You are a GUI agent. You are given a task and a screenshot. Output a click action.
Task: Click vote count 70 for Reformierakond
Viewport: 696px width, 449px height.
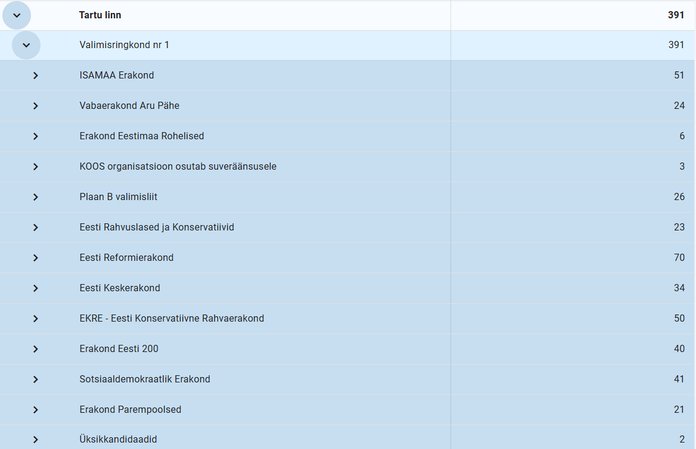pos(677,258)
